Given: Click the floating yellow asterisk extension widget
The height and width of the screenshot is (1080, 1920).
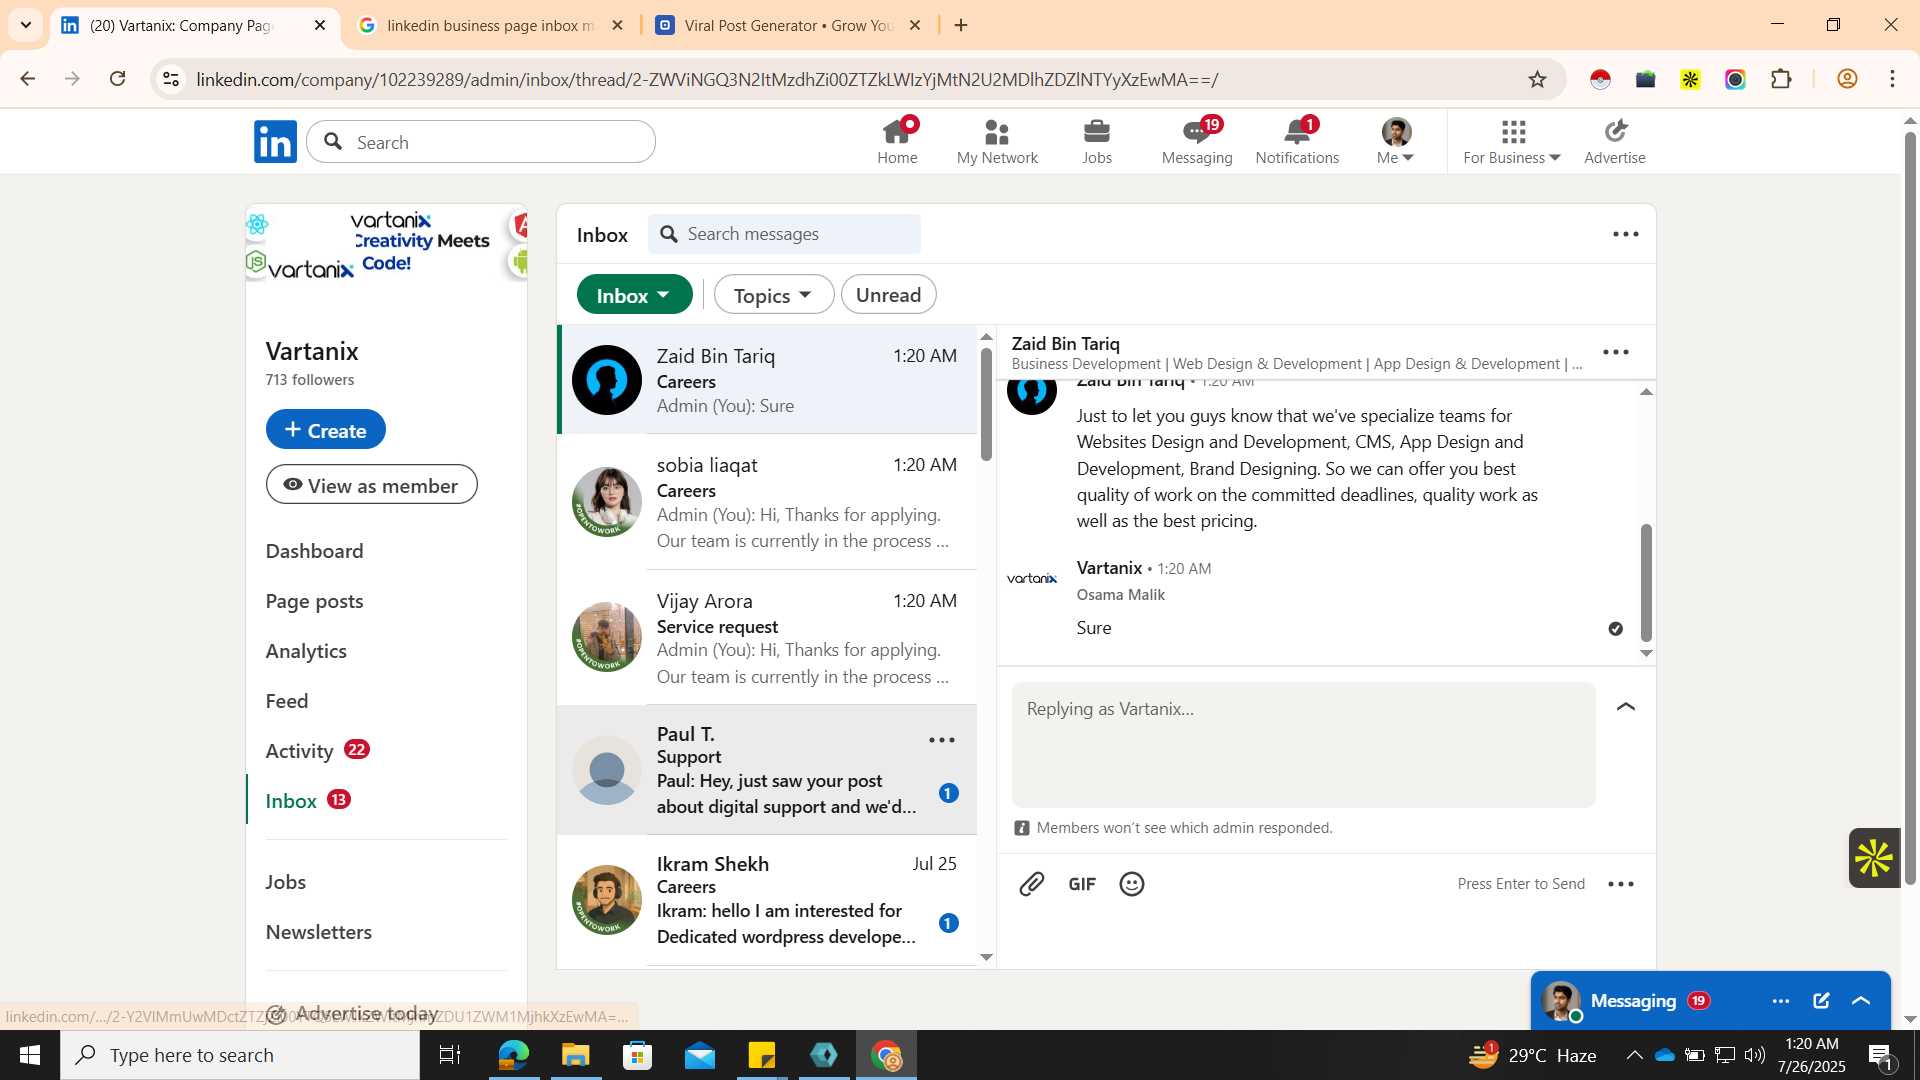Looking at the screenshot, I should (1873, 858).
